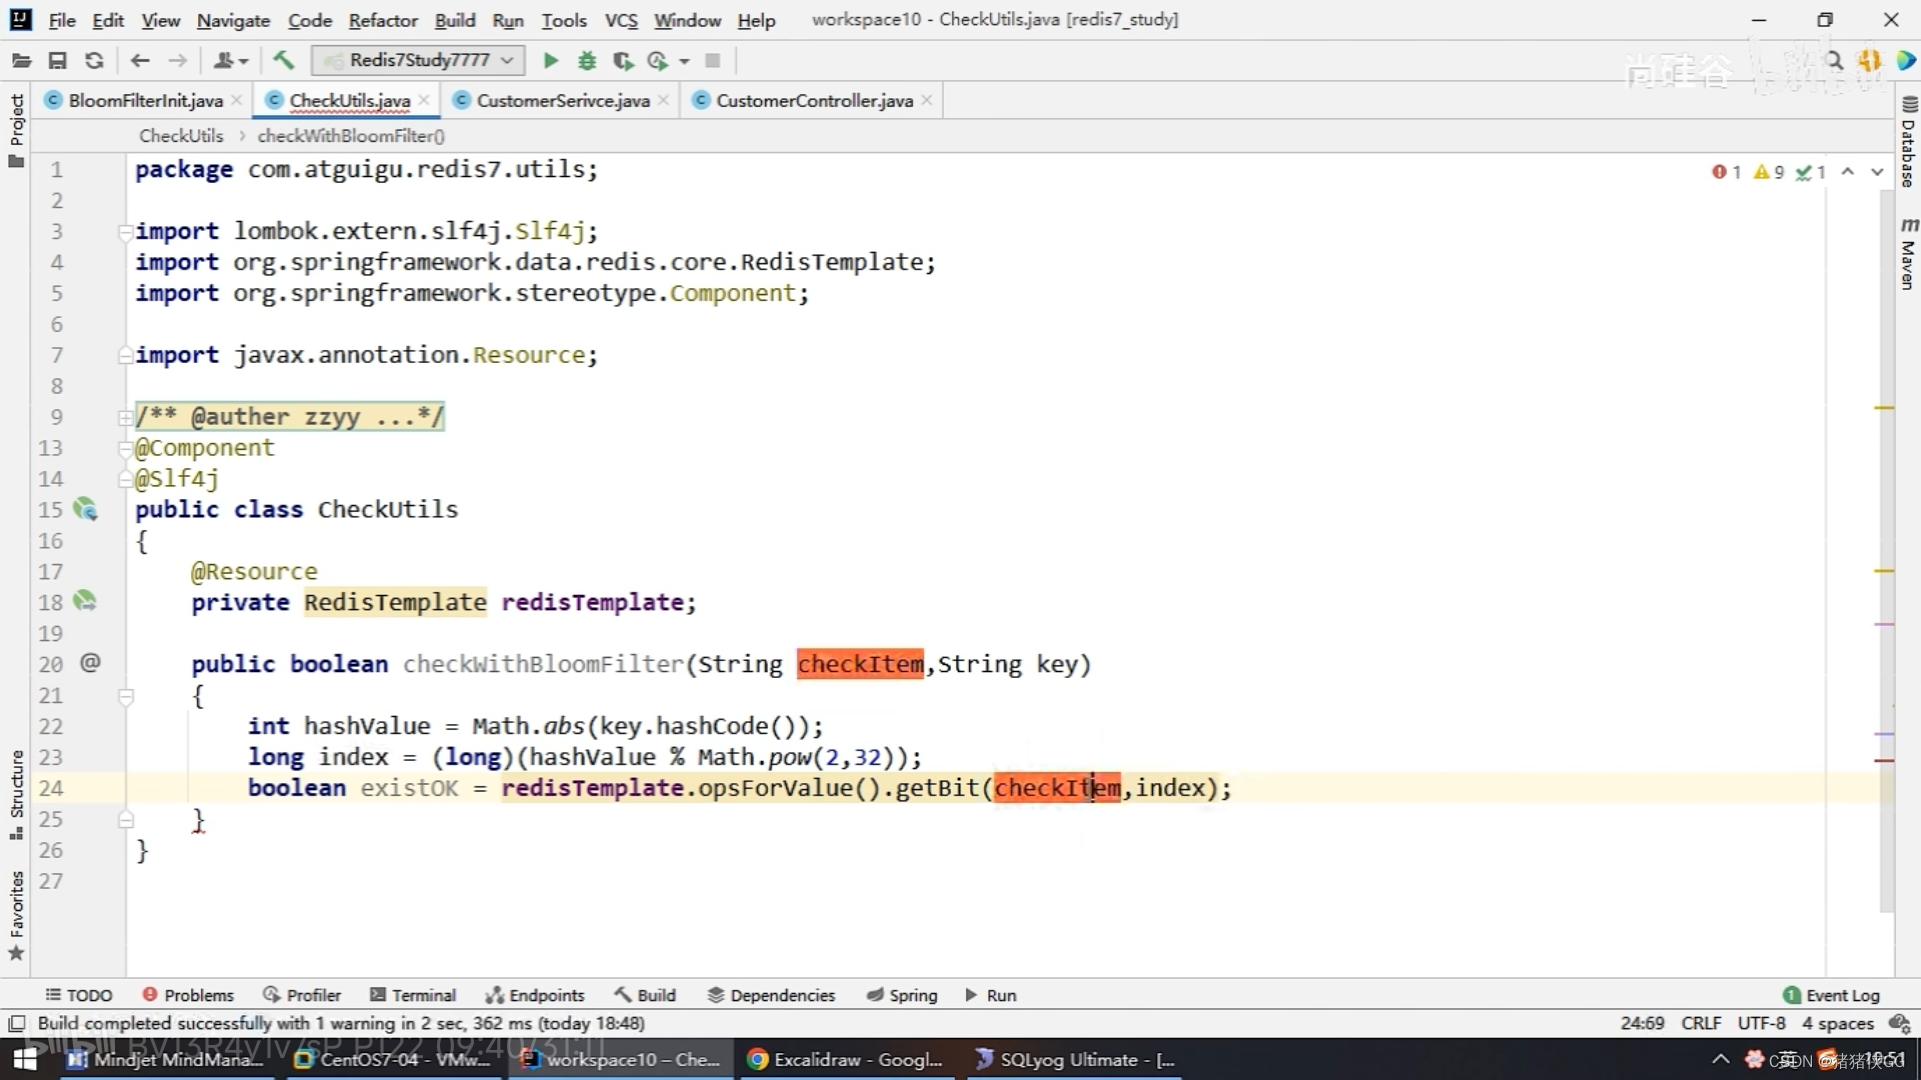Image resolution: width=1921 pixels, height=1080 pixels.
Task: Open the Favorites tool window sidebar
Action: pyautogui.click(x=16, y=915)
